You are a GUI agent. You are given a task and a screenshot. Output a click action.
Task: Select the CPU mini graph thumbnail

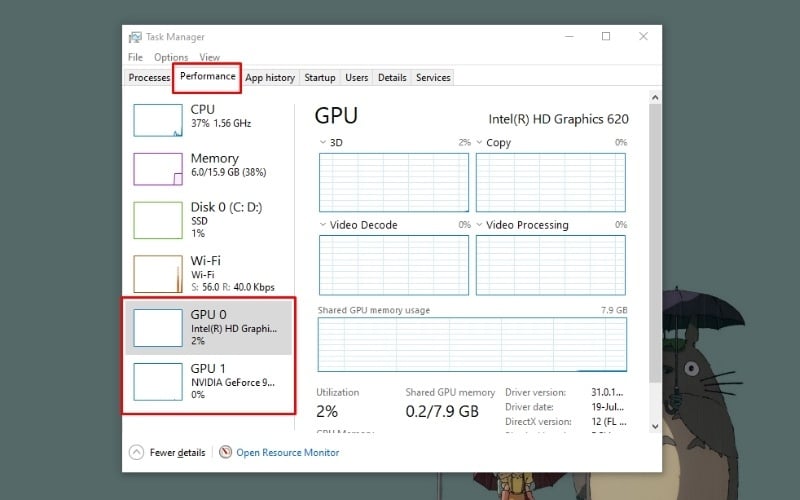[158, 120]
